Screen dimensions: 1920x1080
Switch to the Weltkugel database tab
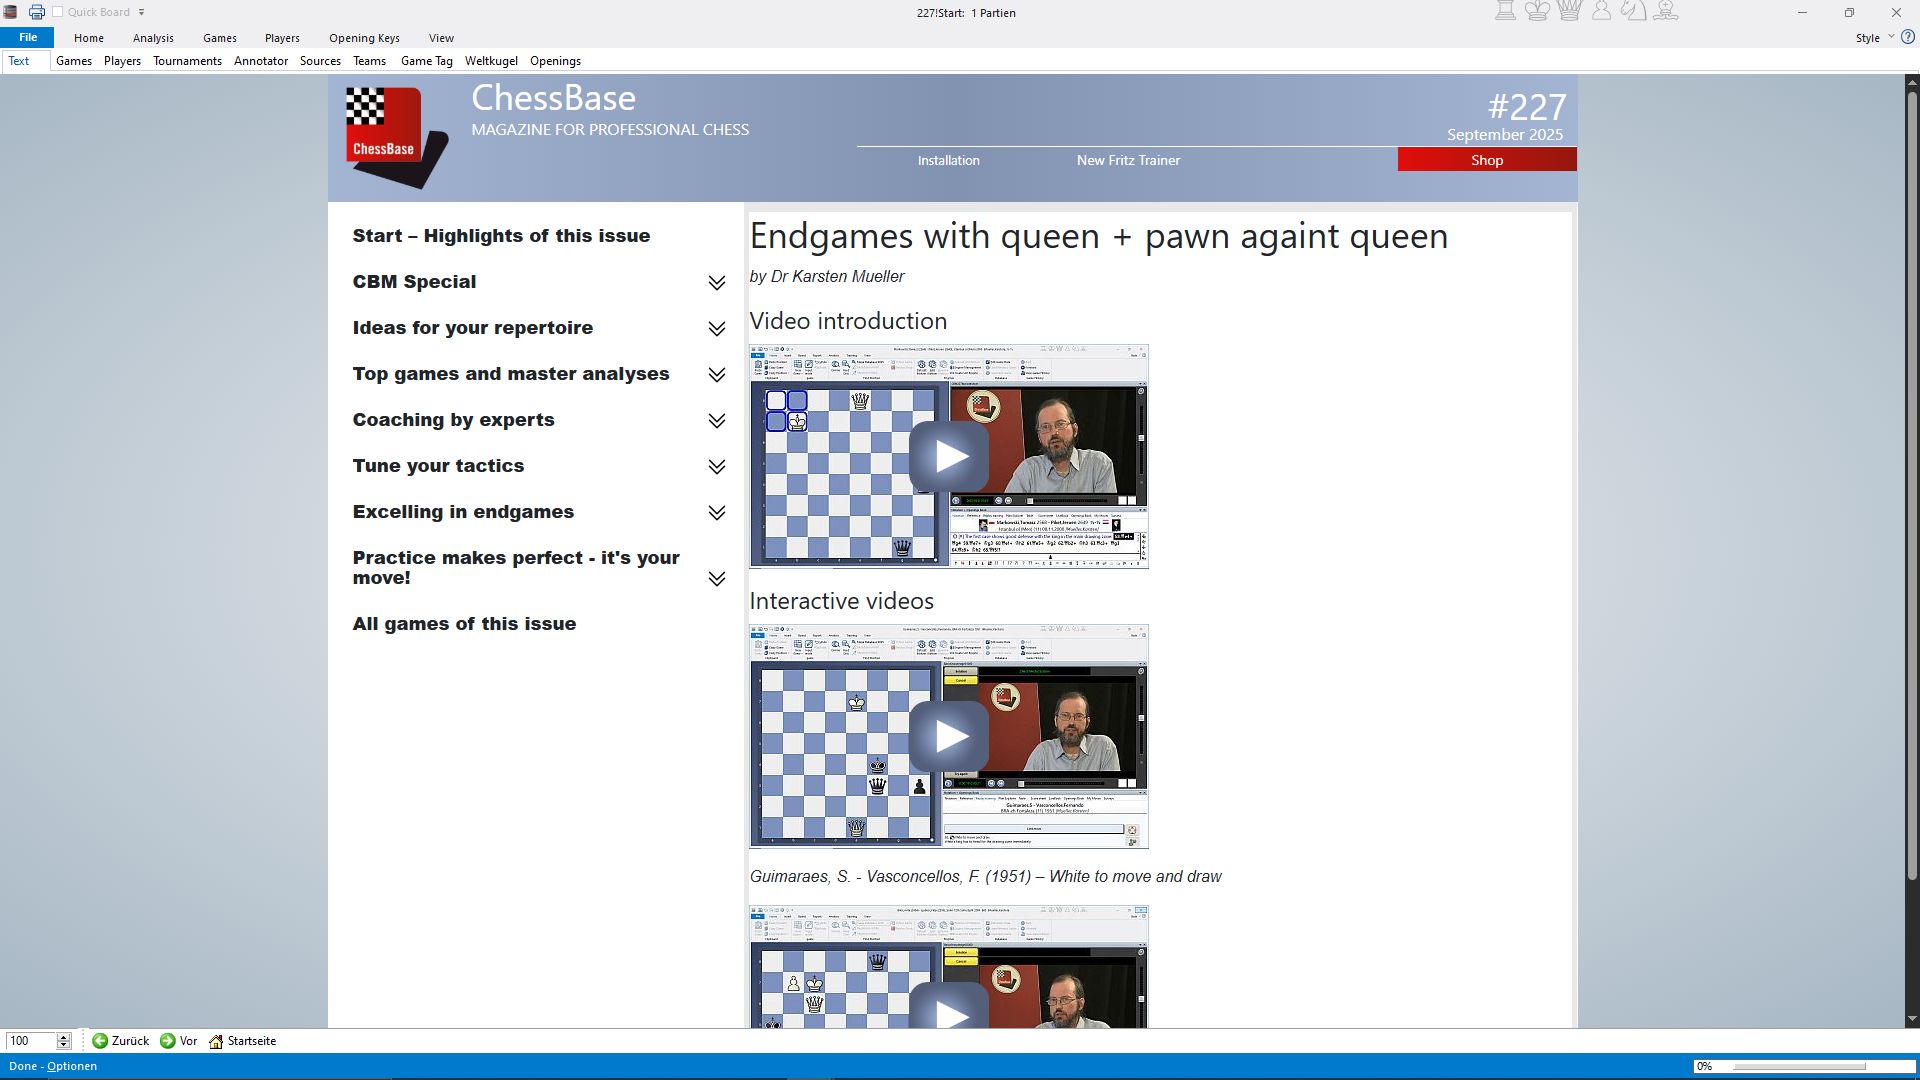[491, 61]
